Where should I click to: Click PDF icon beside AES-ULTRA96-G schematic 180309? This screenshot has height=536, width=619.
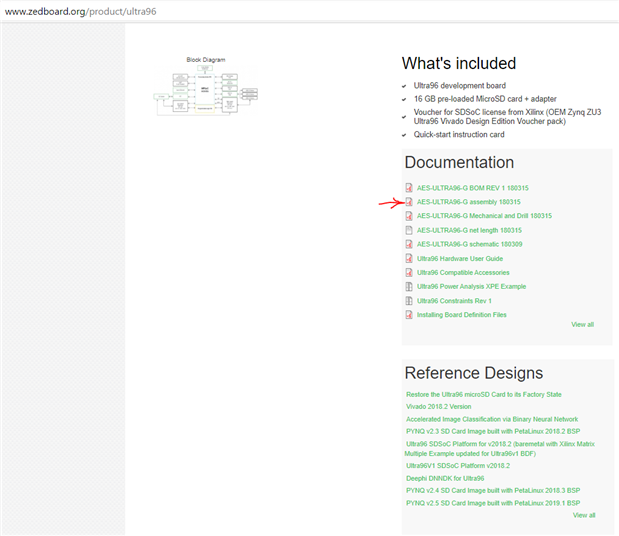point(409,244)
